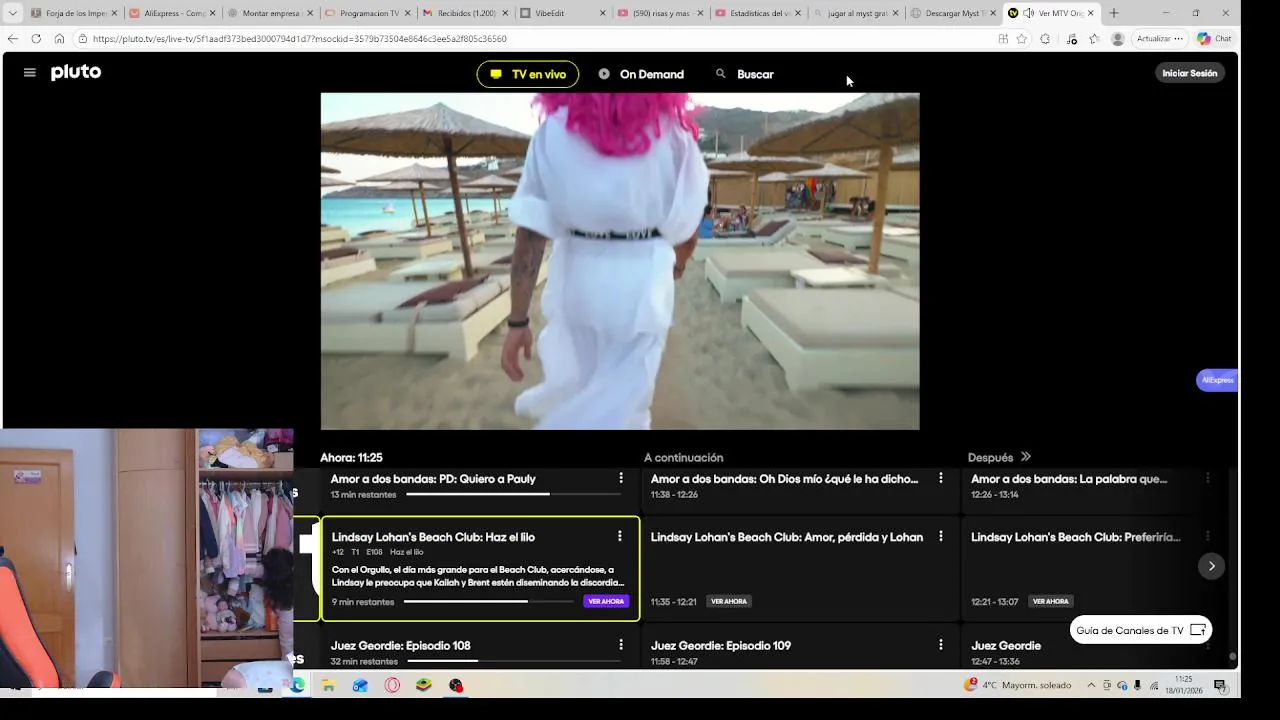
Task: Select Lindsay Lohan's Beach Club: Amor, pérdida y Lohan
Action: [x=787, y=537]
